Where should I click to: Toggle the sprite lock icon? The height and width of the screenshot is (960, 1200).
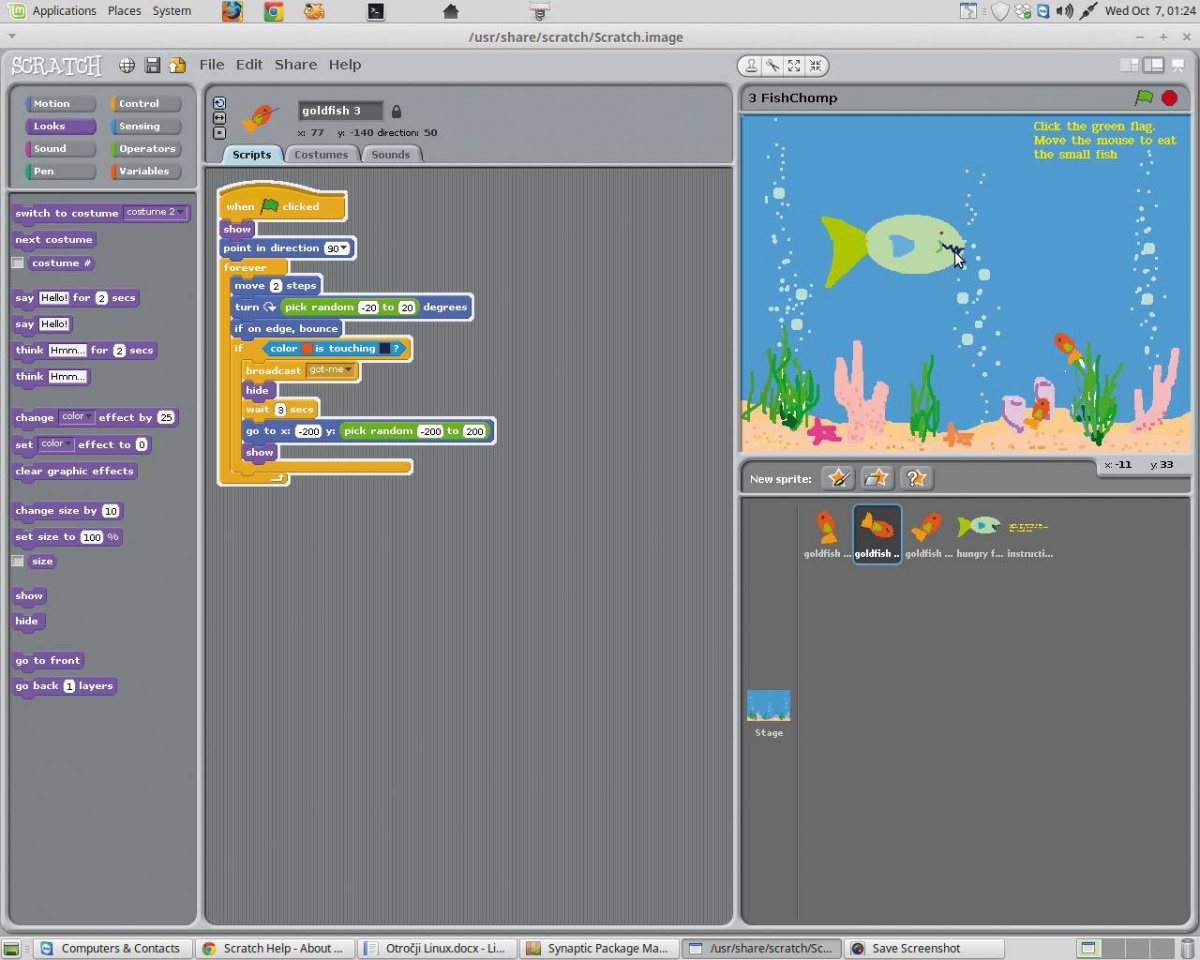pyautogui.click(x=396, y=111)
